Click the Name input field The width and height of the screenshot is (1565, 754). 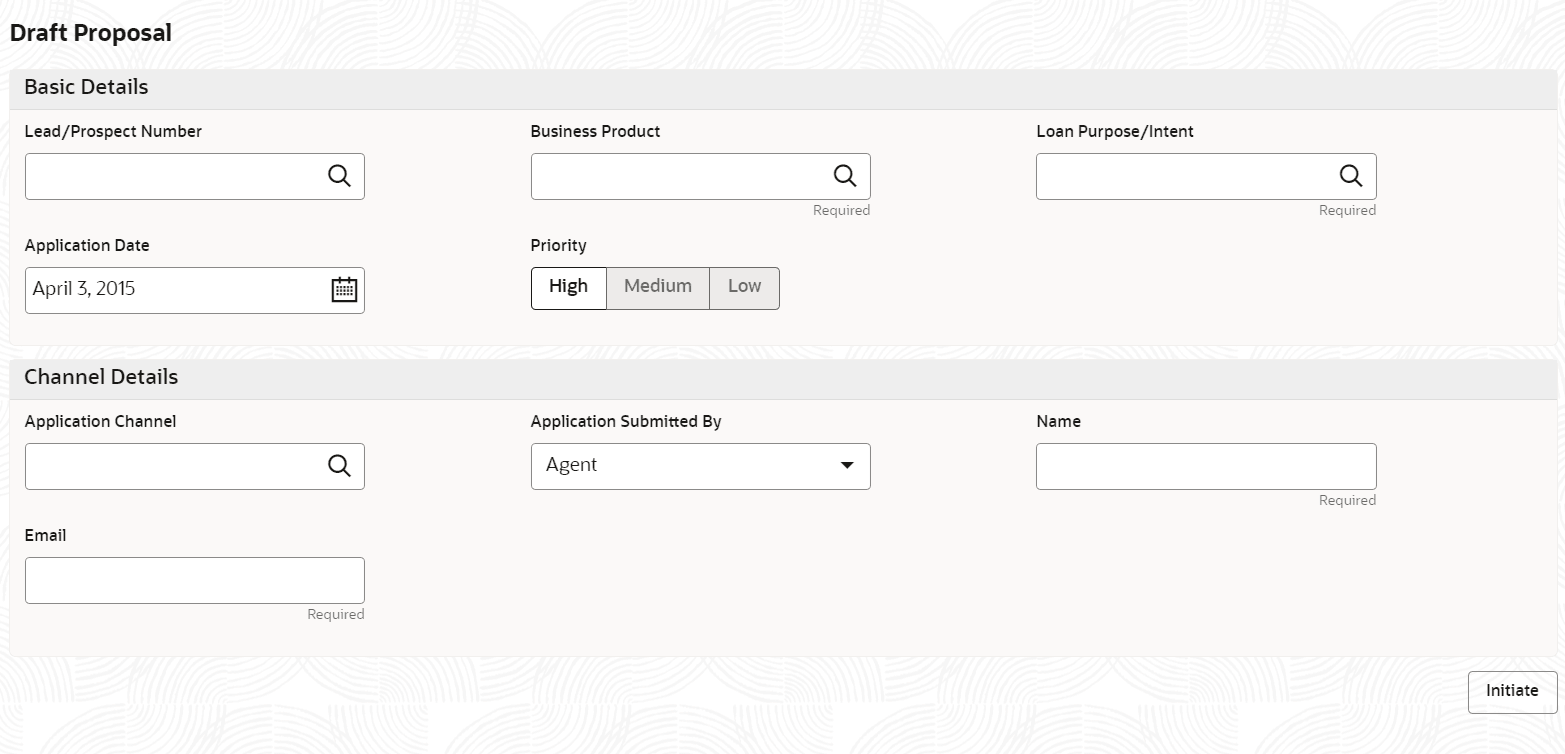pos(1206,466)
